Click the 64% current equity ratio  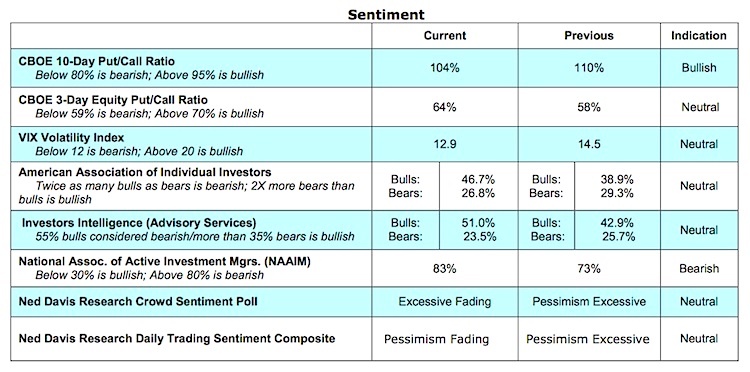pyautogui.click(x=444, y=107)
